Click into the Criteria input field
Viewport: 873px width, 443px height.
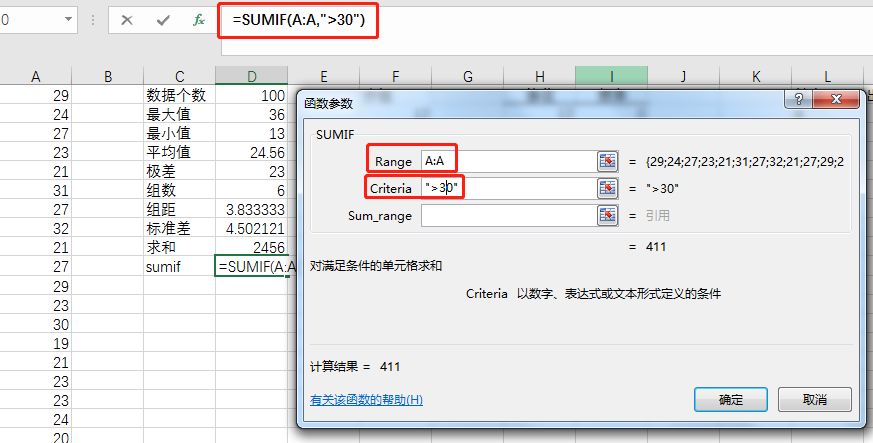509,189
